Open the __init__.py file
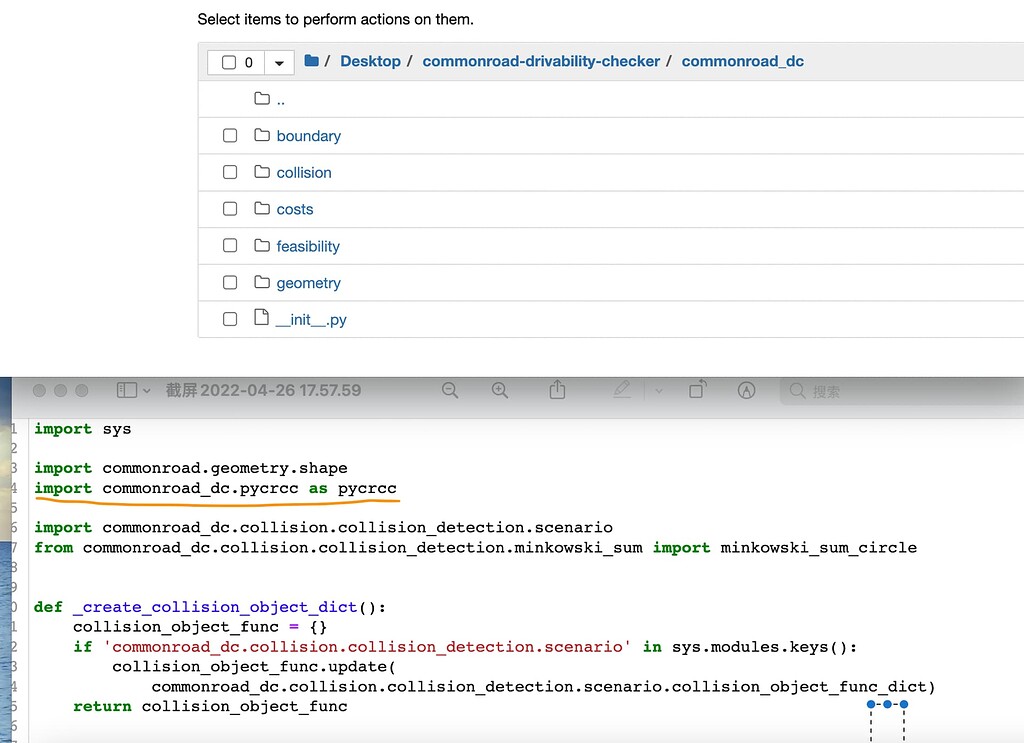 coord(312,319)
